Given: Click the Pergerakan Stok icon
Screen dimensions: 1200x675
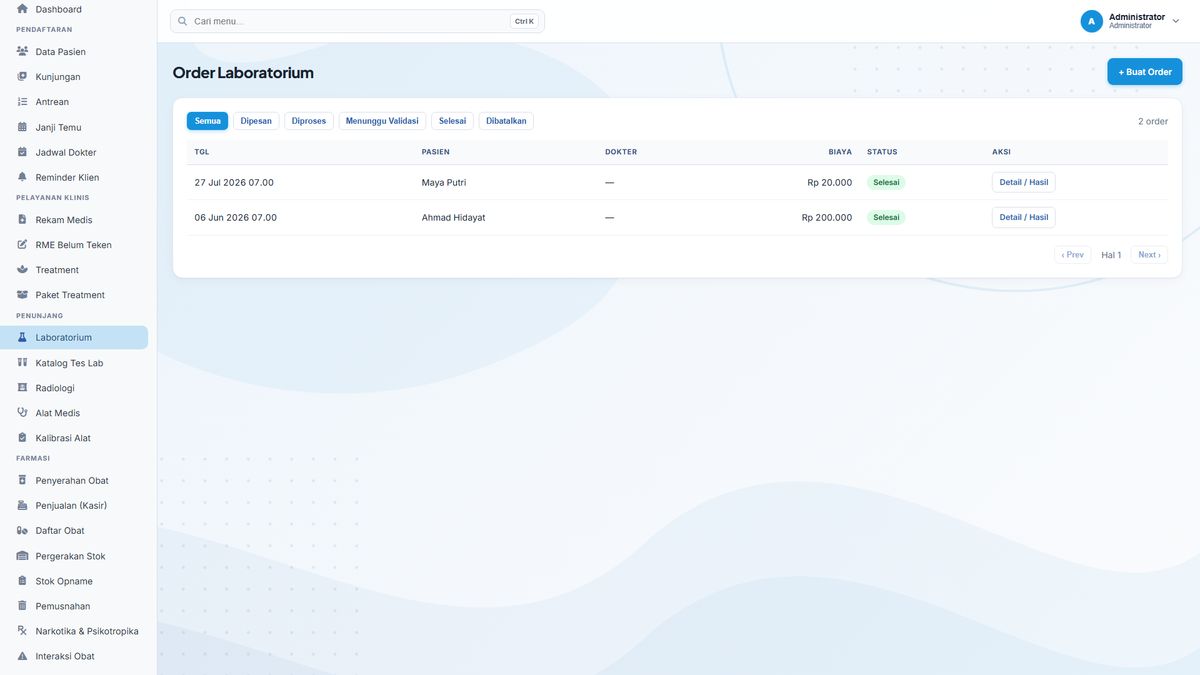Looking at the screenshot, I should tap(22, 555).
